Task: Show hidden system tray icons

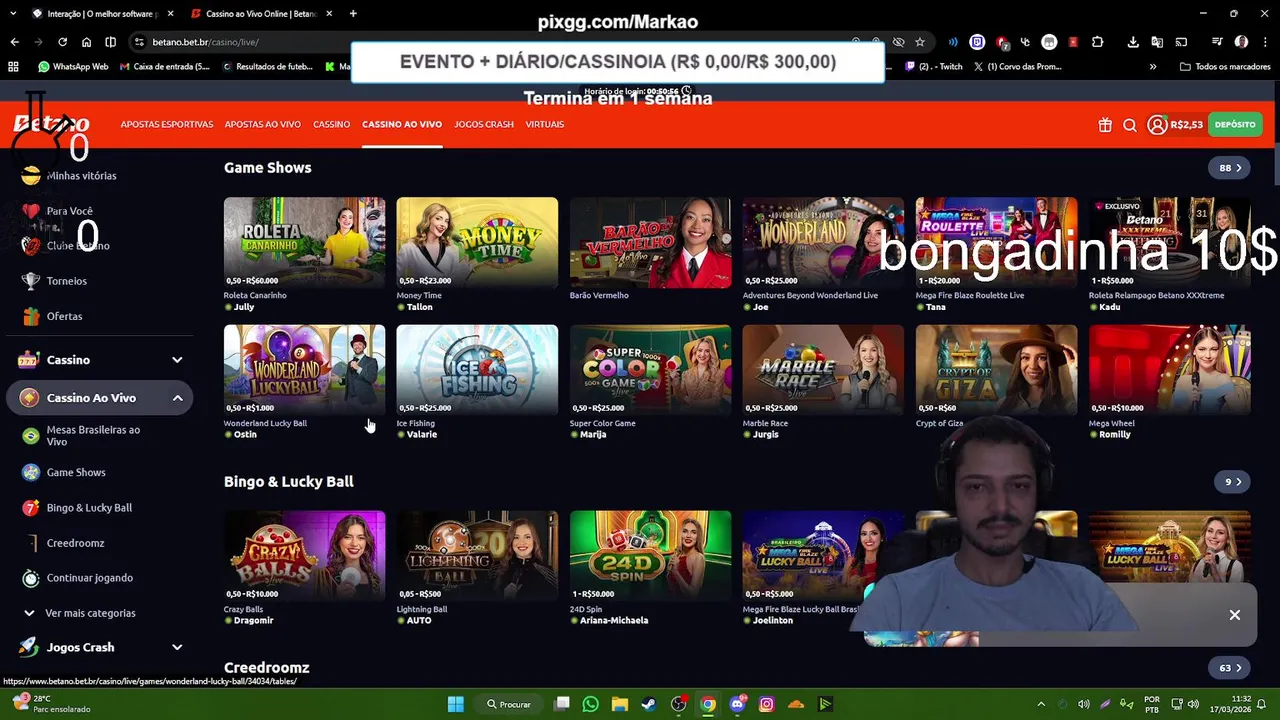Action: [1041, 704]
